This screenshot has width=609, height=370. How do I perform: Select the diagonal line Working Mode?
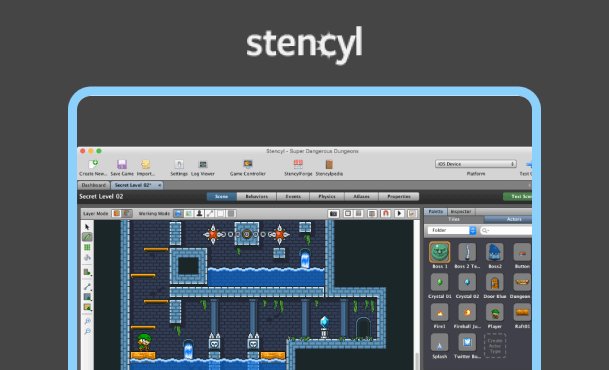[x=210, y=214]
